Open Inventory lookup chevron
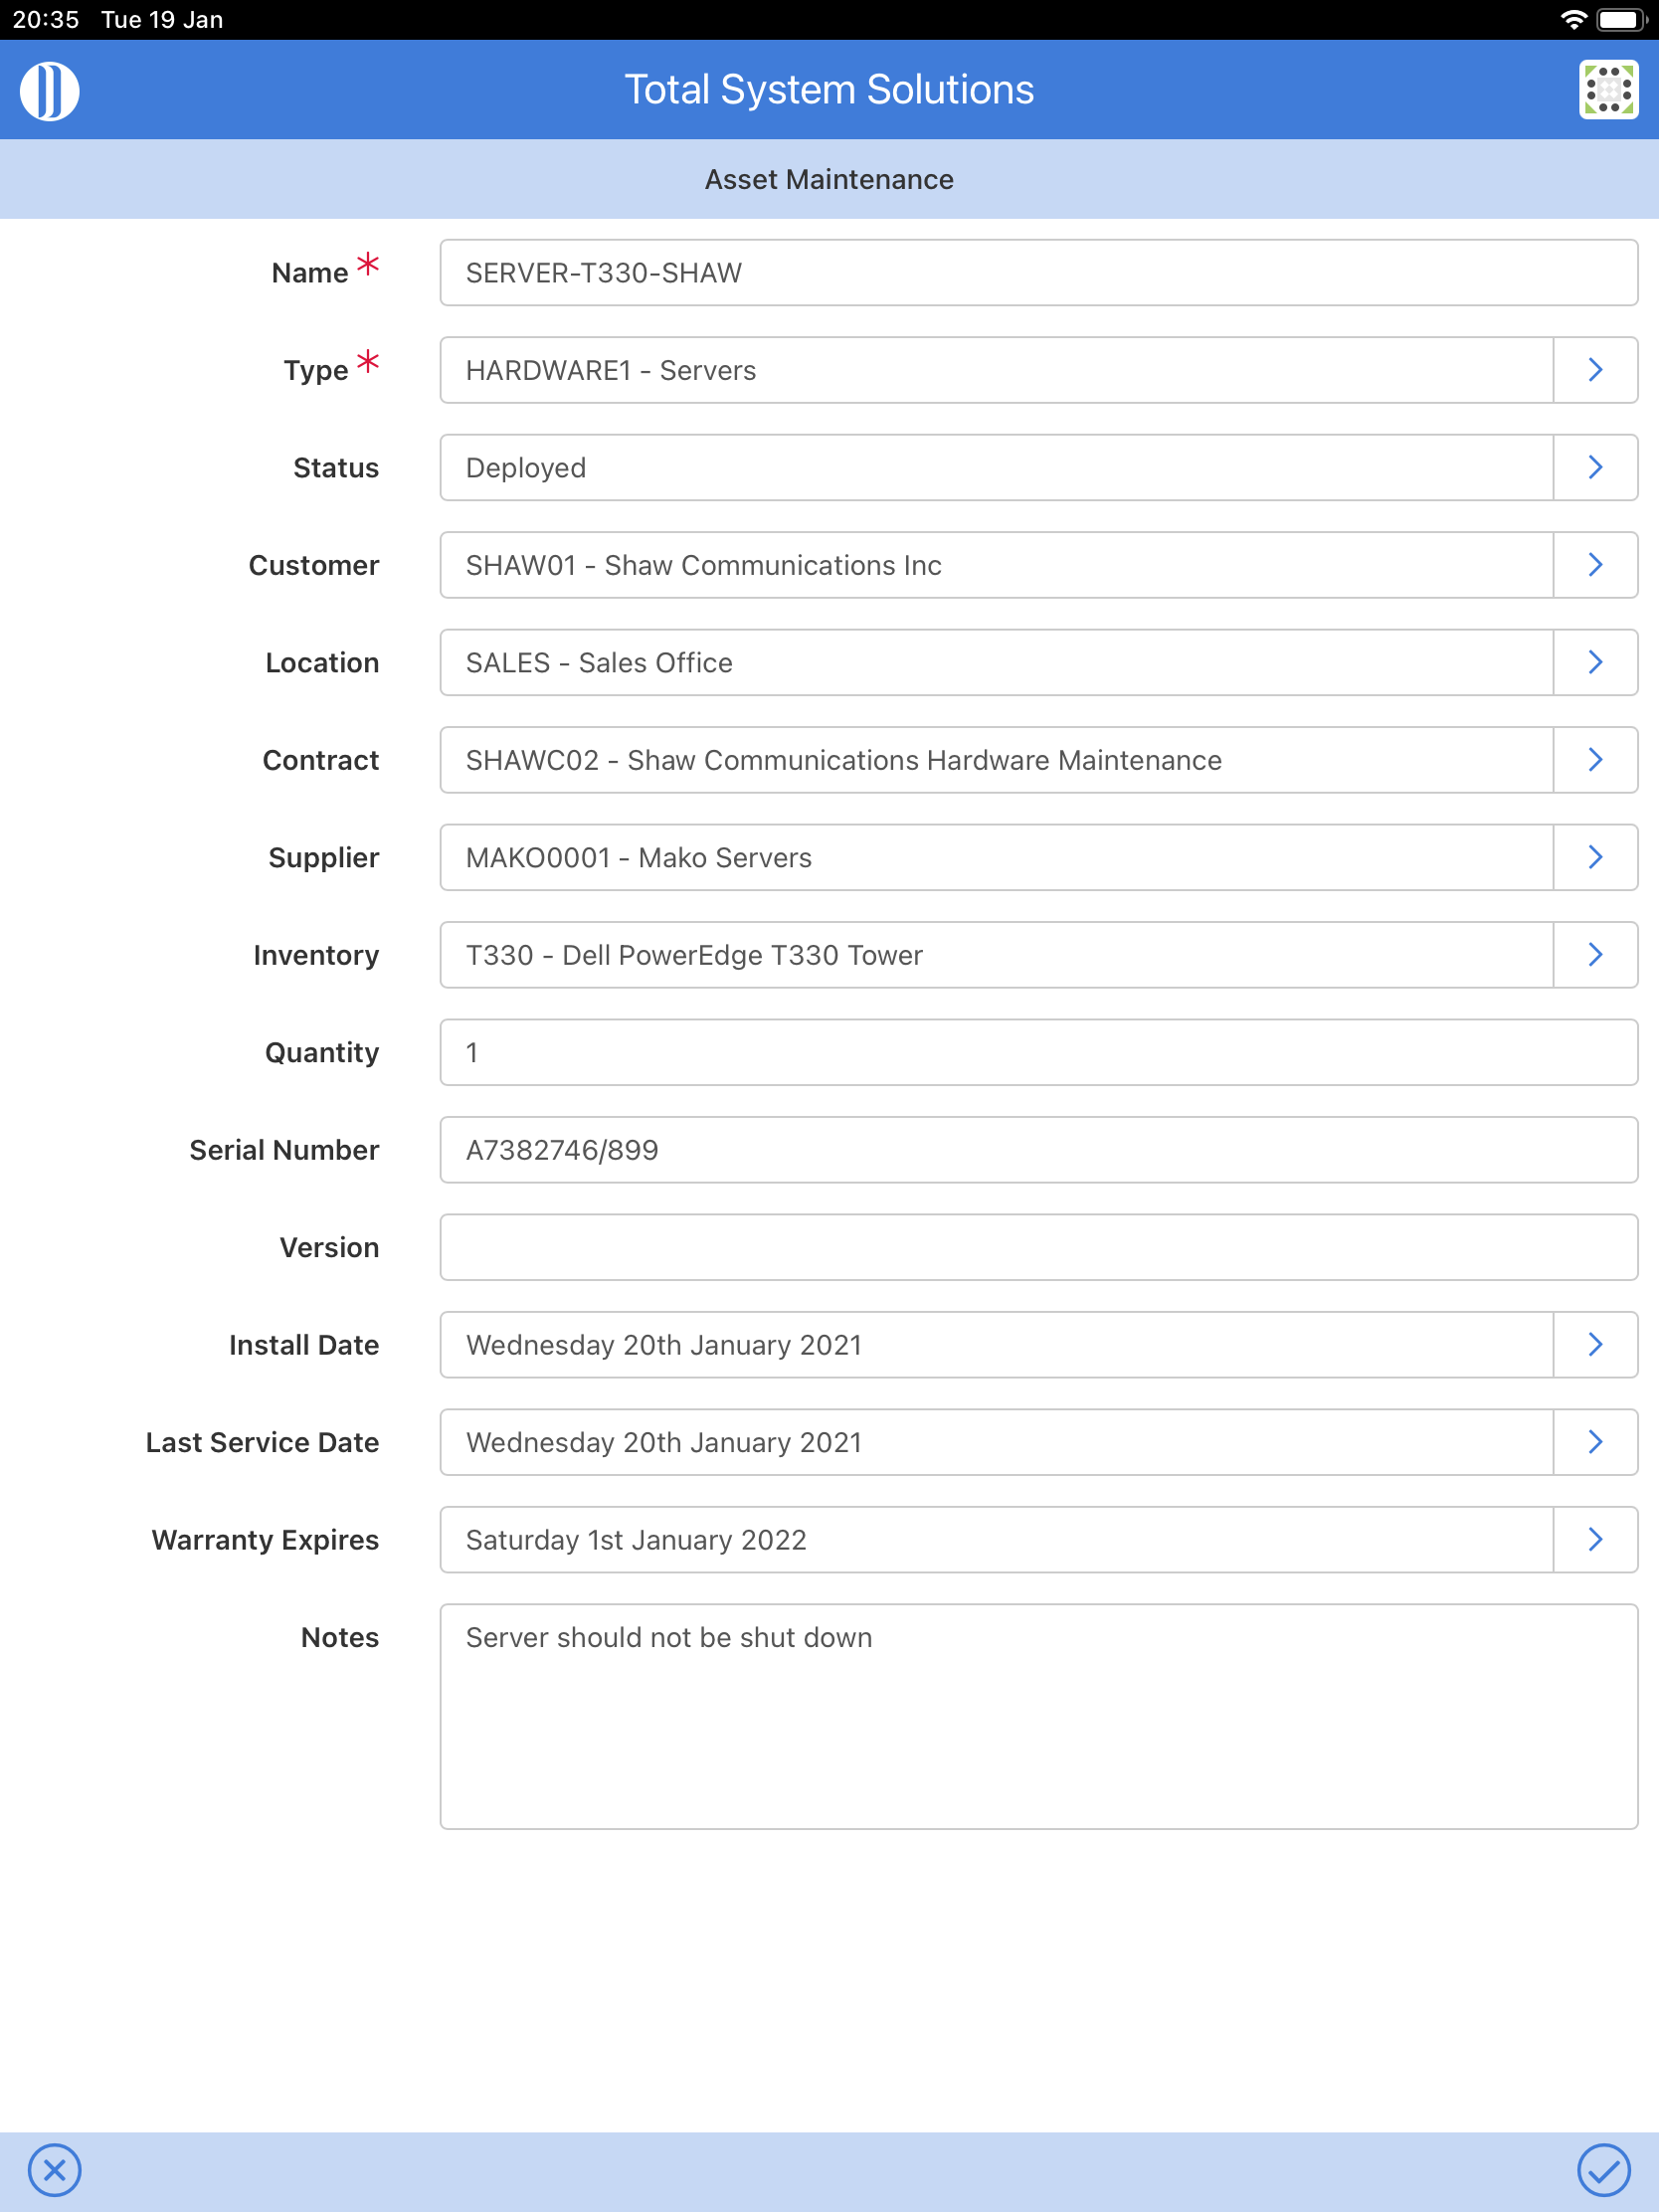Viewport: 1659px width, 2212px height. [x=1595, y=955]
